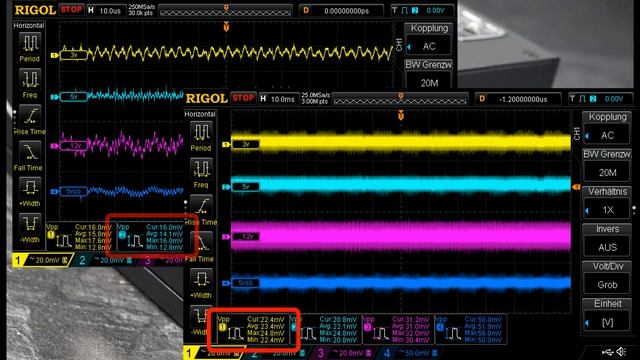Click the RIGOL logo in the front scope
Viewport: 640px width, 360px height.
[206, 98]
